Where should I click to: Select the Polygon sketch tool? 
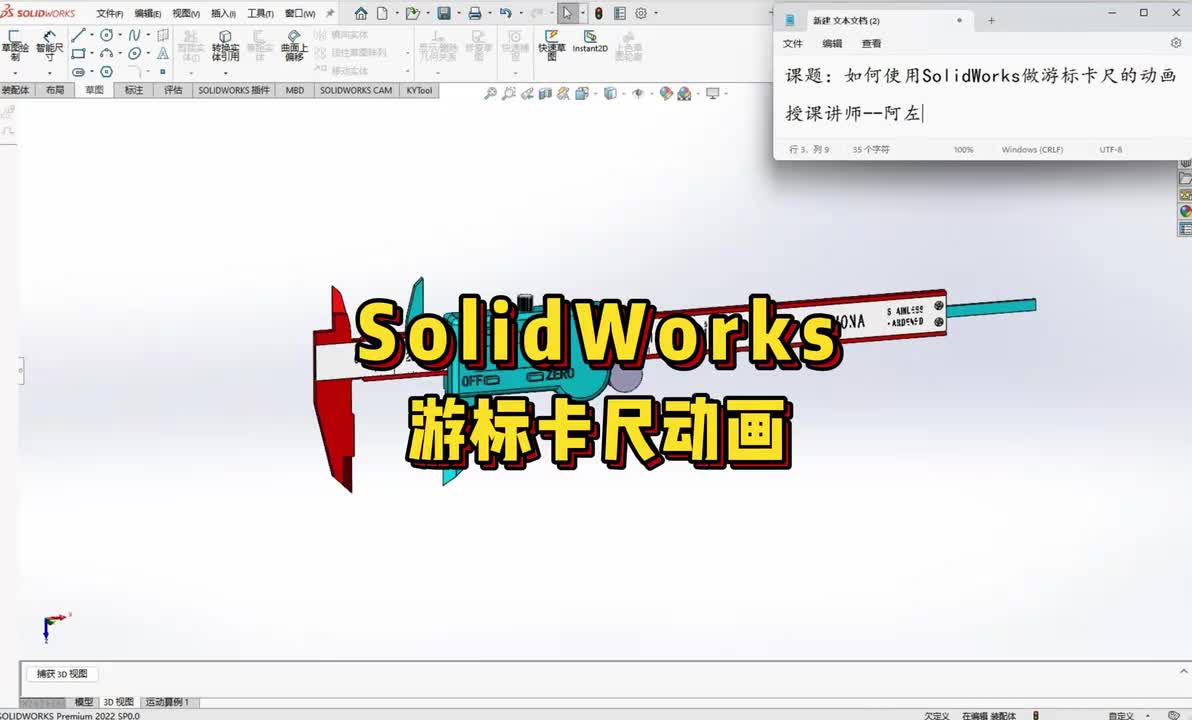click(x=106, y=71)
